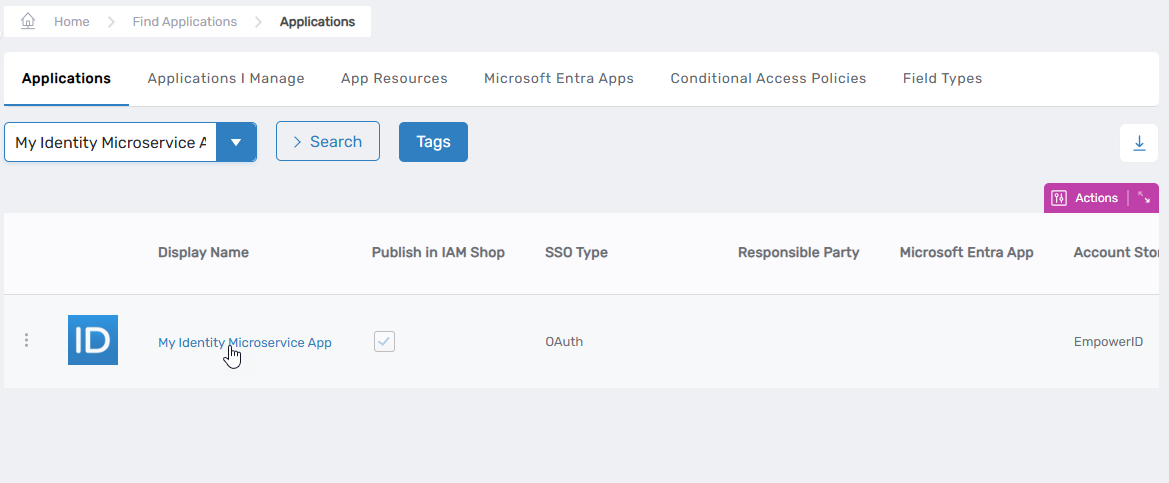1169x483 pixels.
Task: Open the row's three-dot options menu
Action: click(26, 341)
